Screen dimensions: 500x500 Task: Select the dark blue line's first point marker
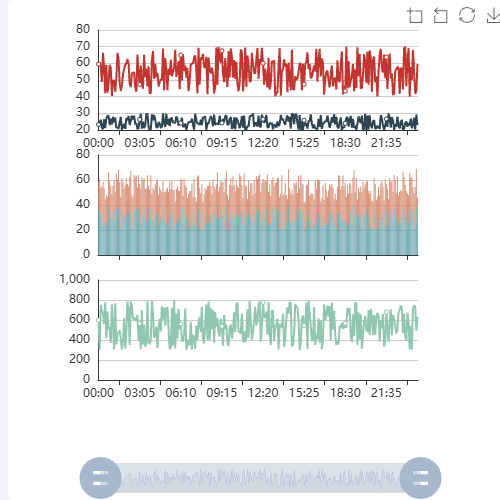click(x=98, y=124)
